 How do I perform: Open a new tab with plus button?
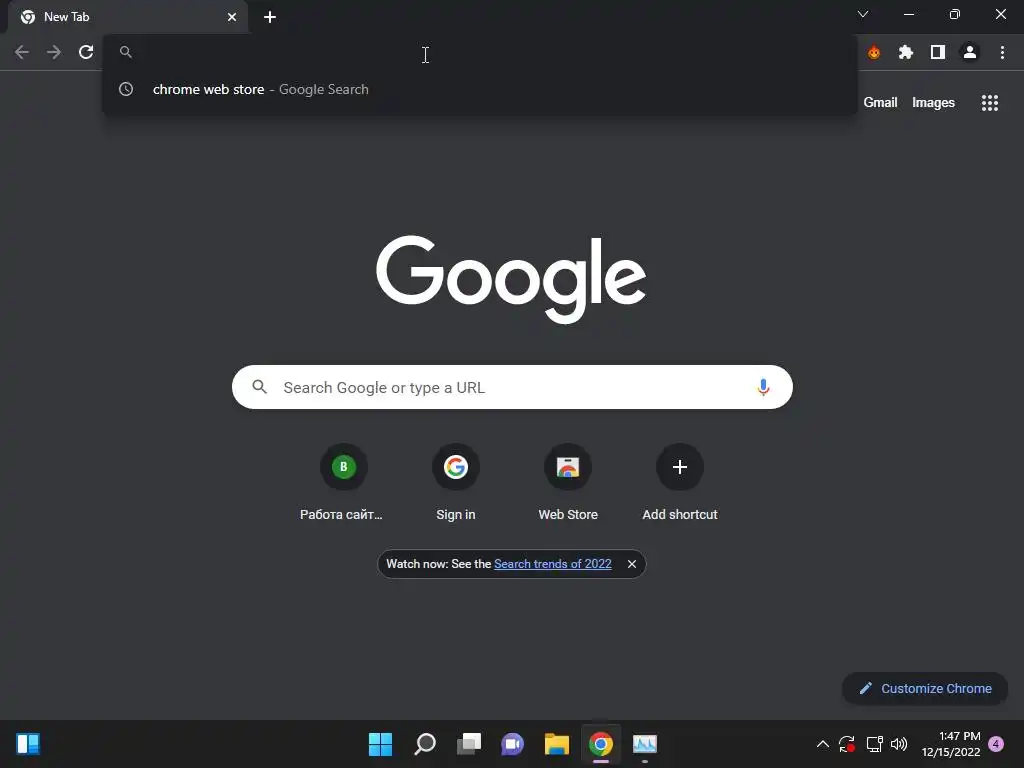pyautogui.click(x=270, y=17)
